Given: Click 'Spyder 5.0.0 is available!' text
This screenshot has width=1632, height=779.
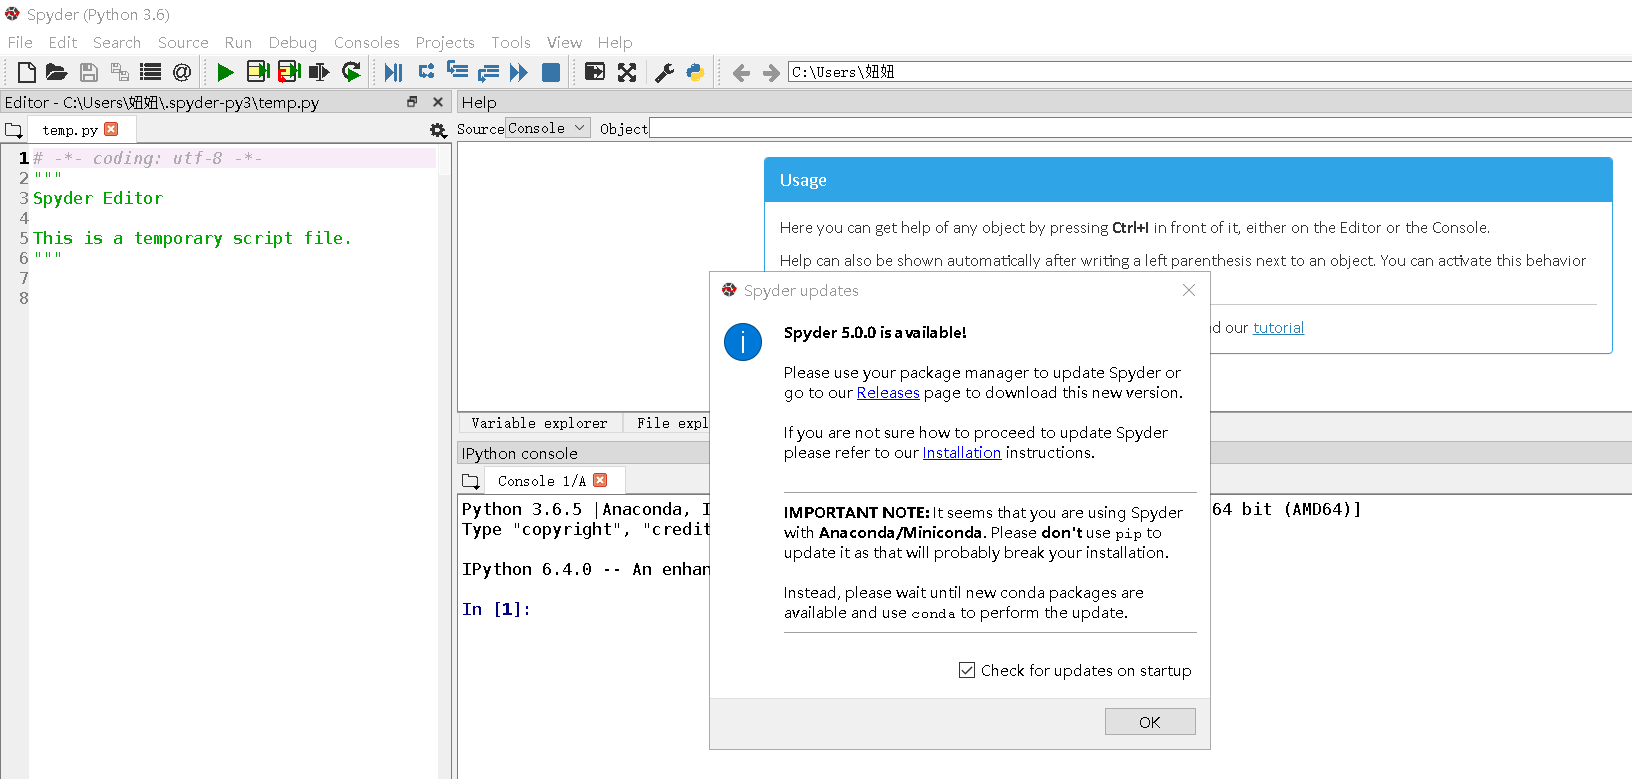Looking at the screenshot, I should [875, 333].
